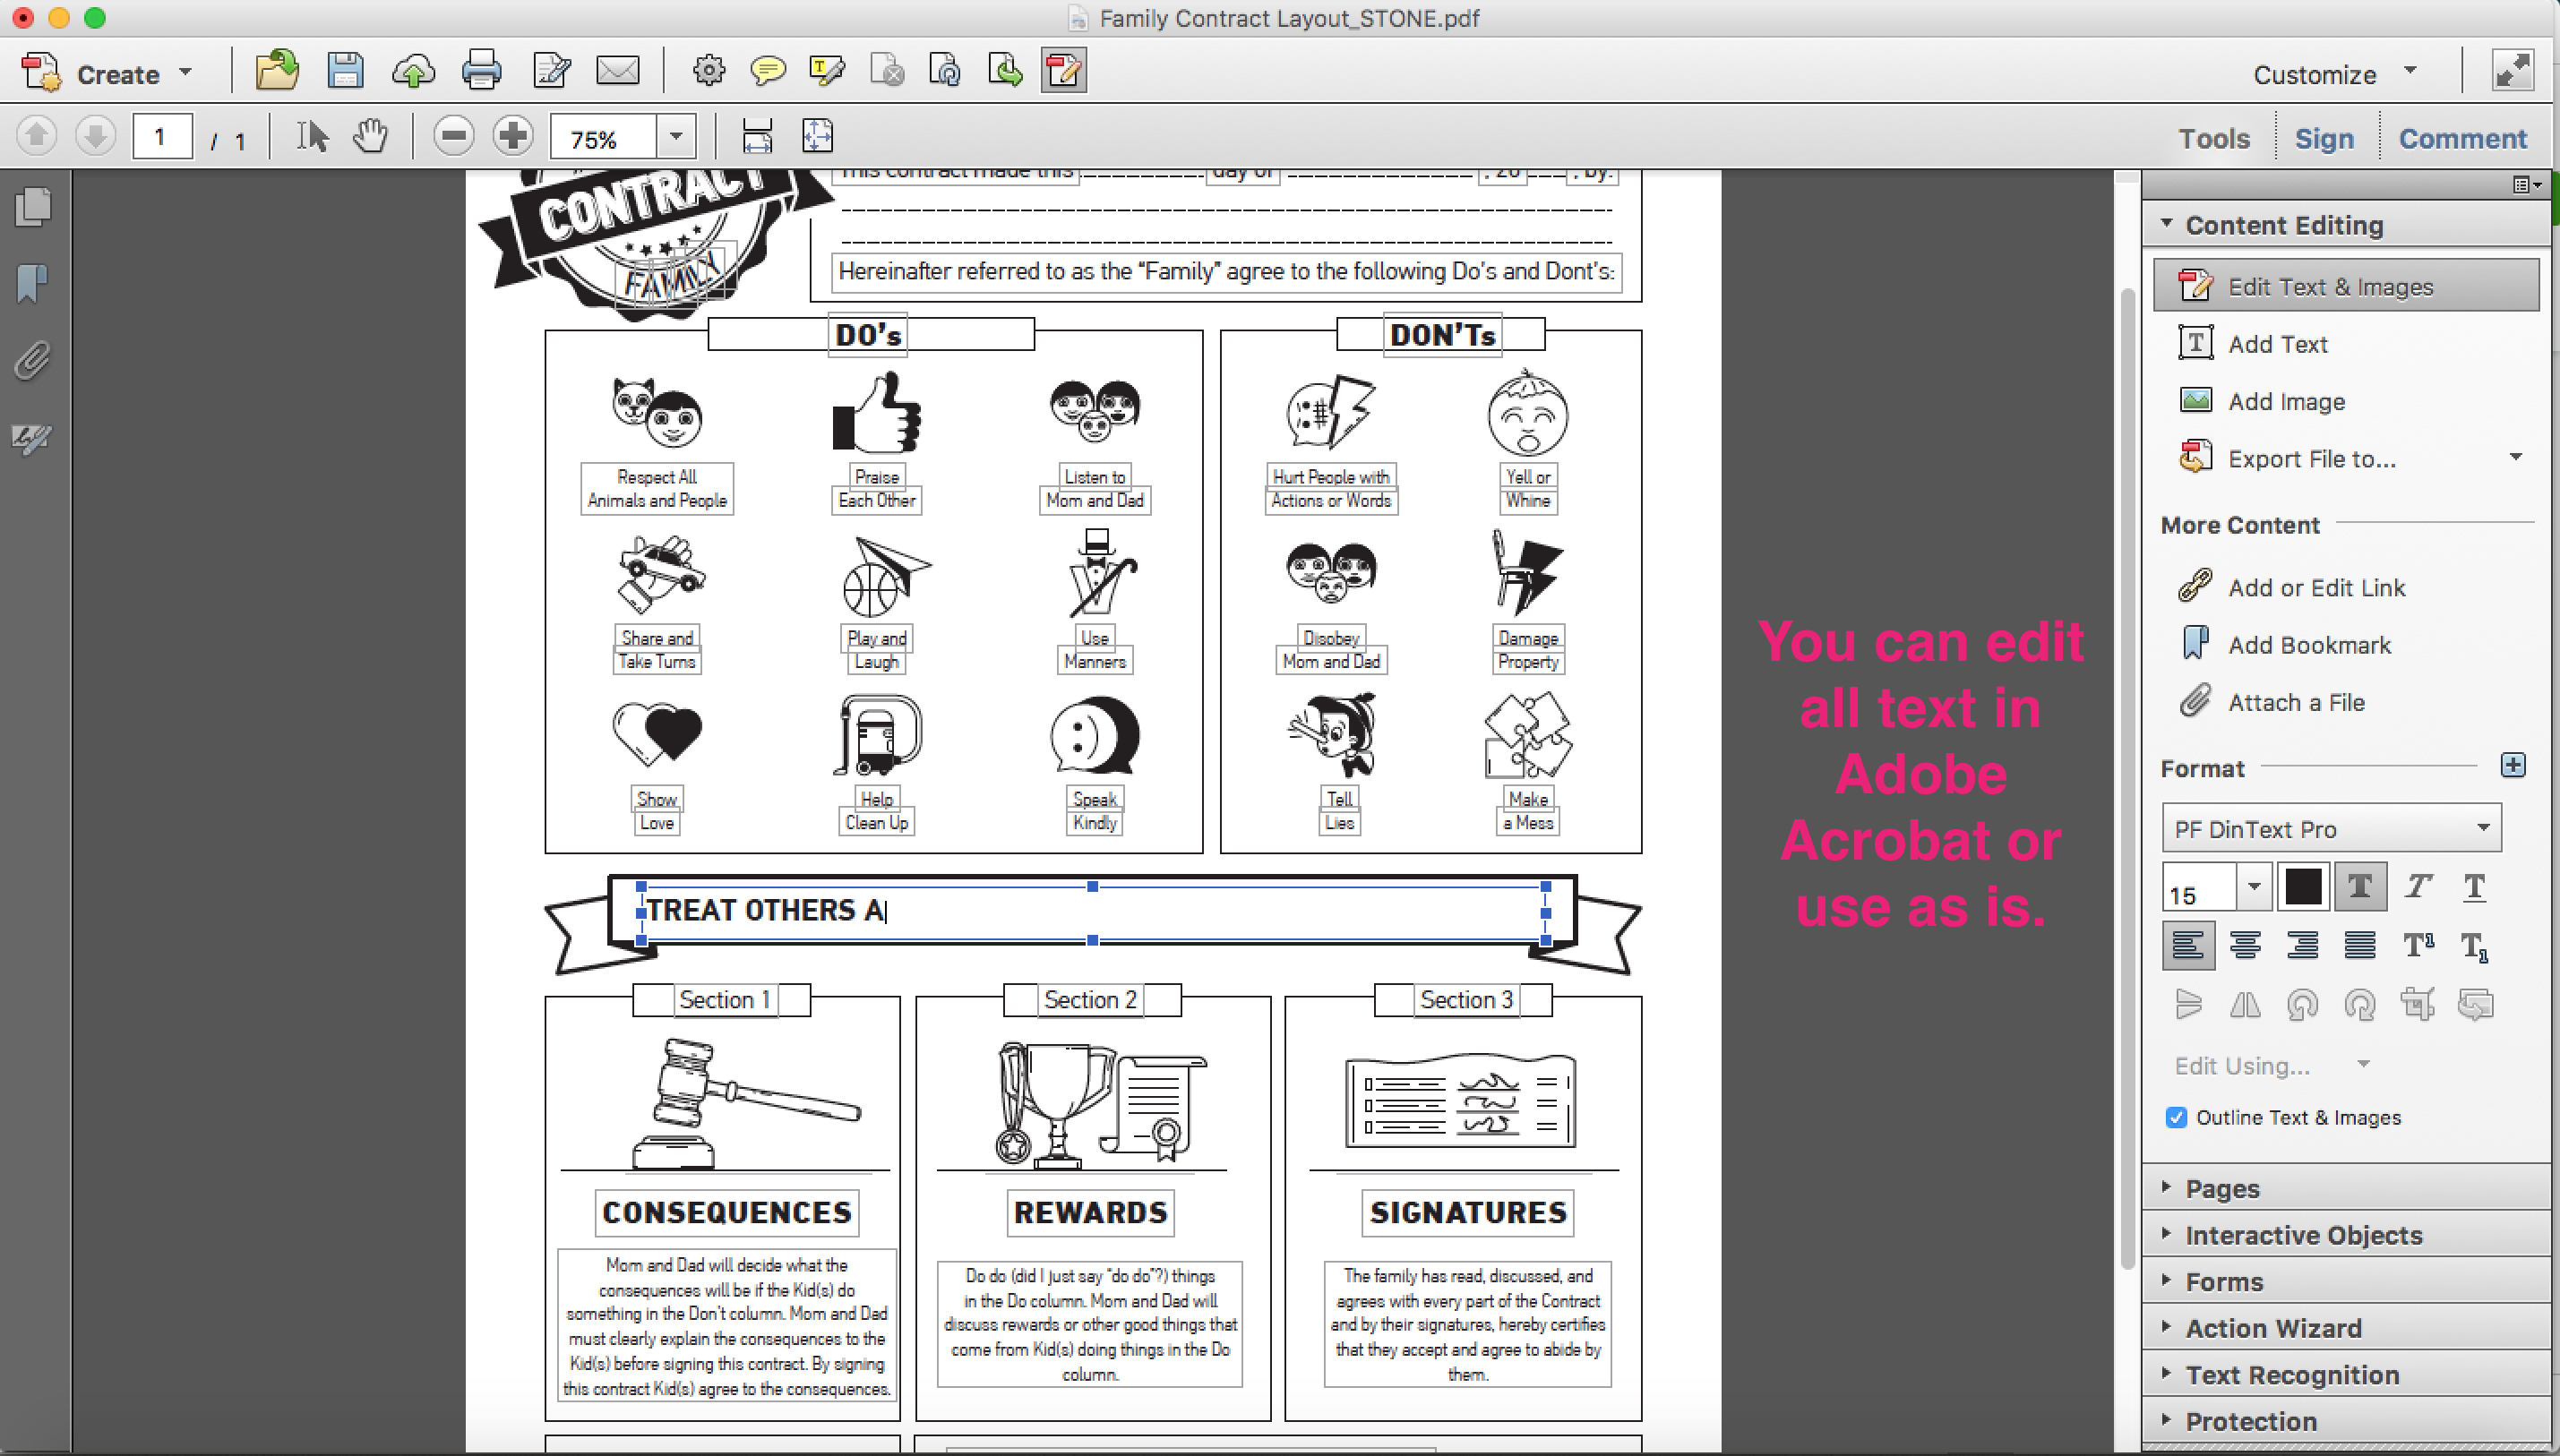This screenshot has width=2560, height=1456.
Task: Expand the Action Wizard section
Action: point(2274,1327)
